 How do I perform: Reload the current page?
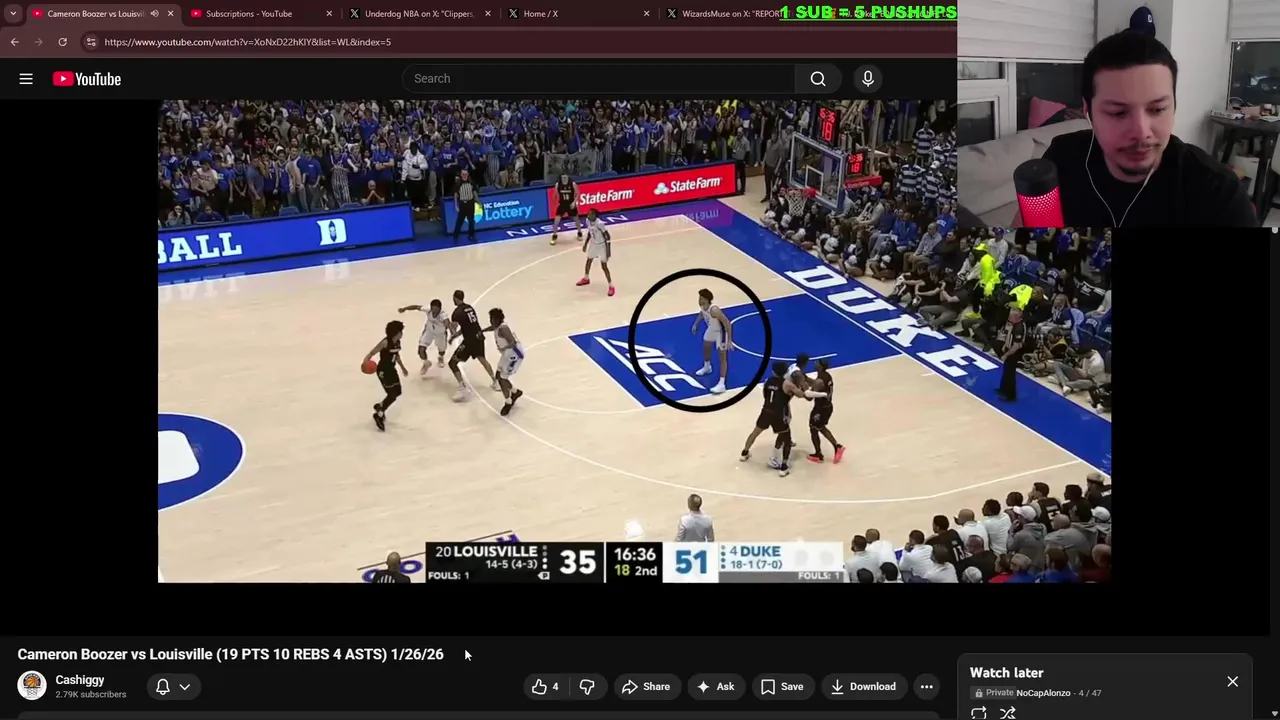pyautogui.click(x=62, y=42)
